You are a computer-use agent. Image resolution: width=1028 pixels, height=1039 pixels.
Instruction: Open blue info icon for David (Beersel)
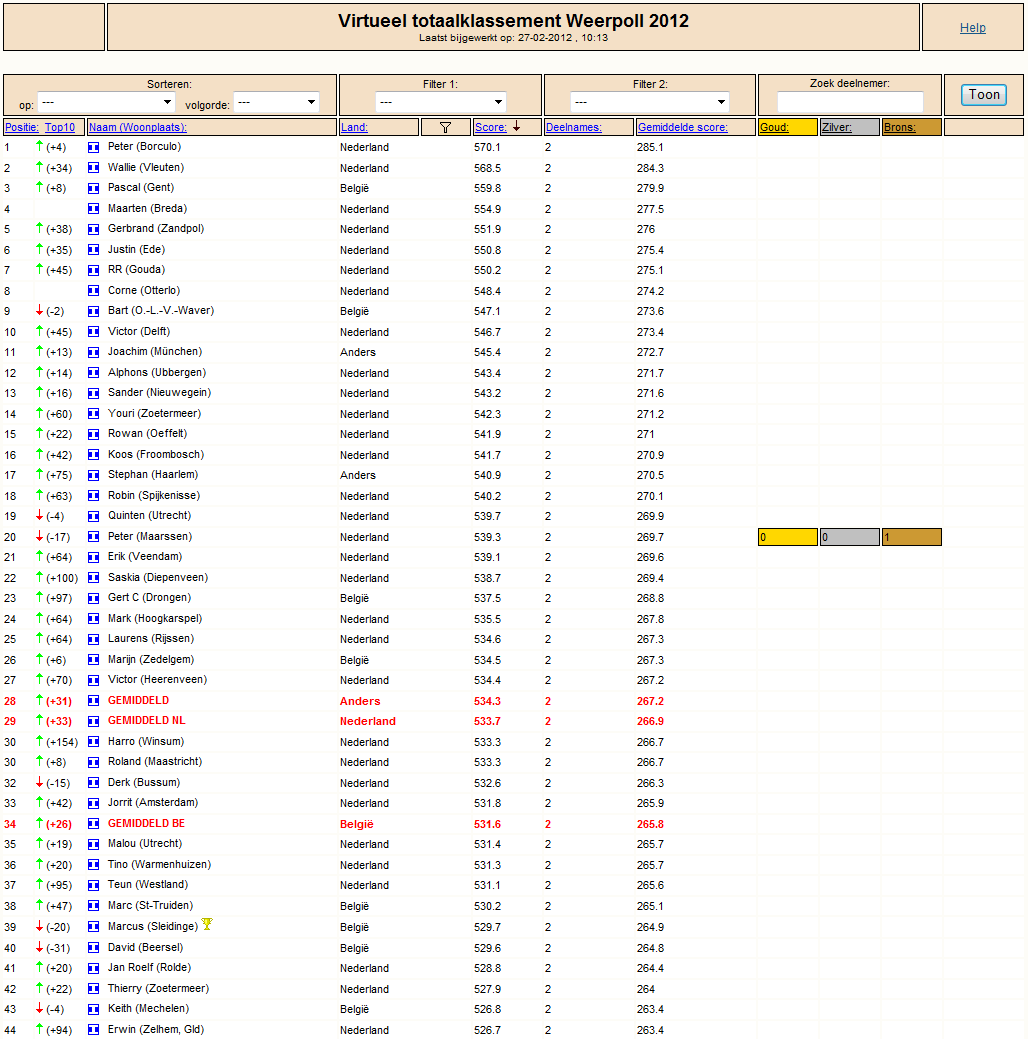(93, 948)
